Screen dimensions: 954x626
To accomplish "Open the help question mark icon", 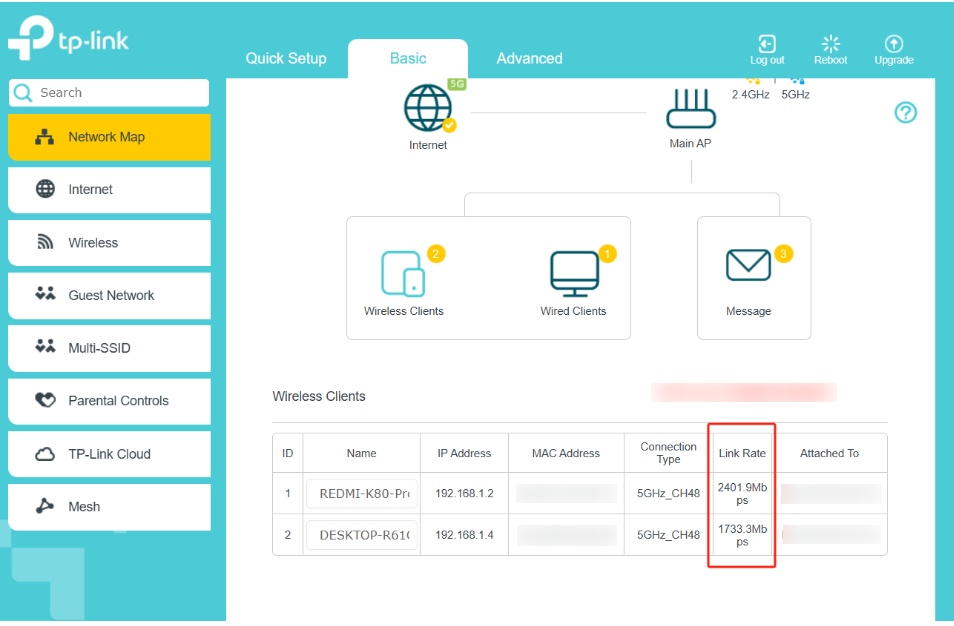I will coord(905,113).
